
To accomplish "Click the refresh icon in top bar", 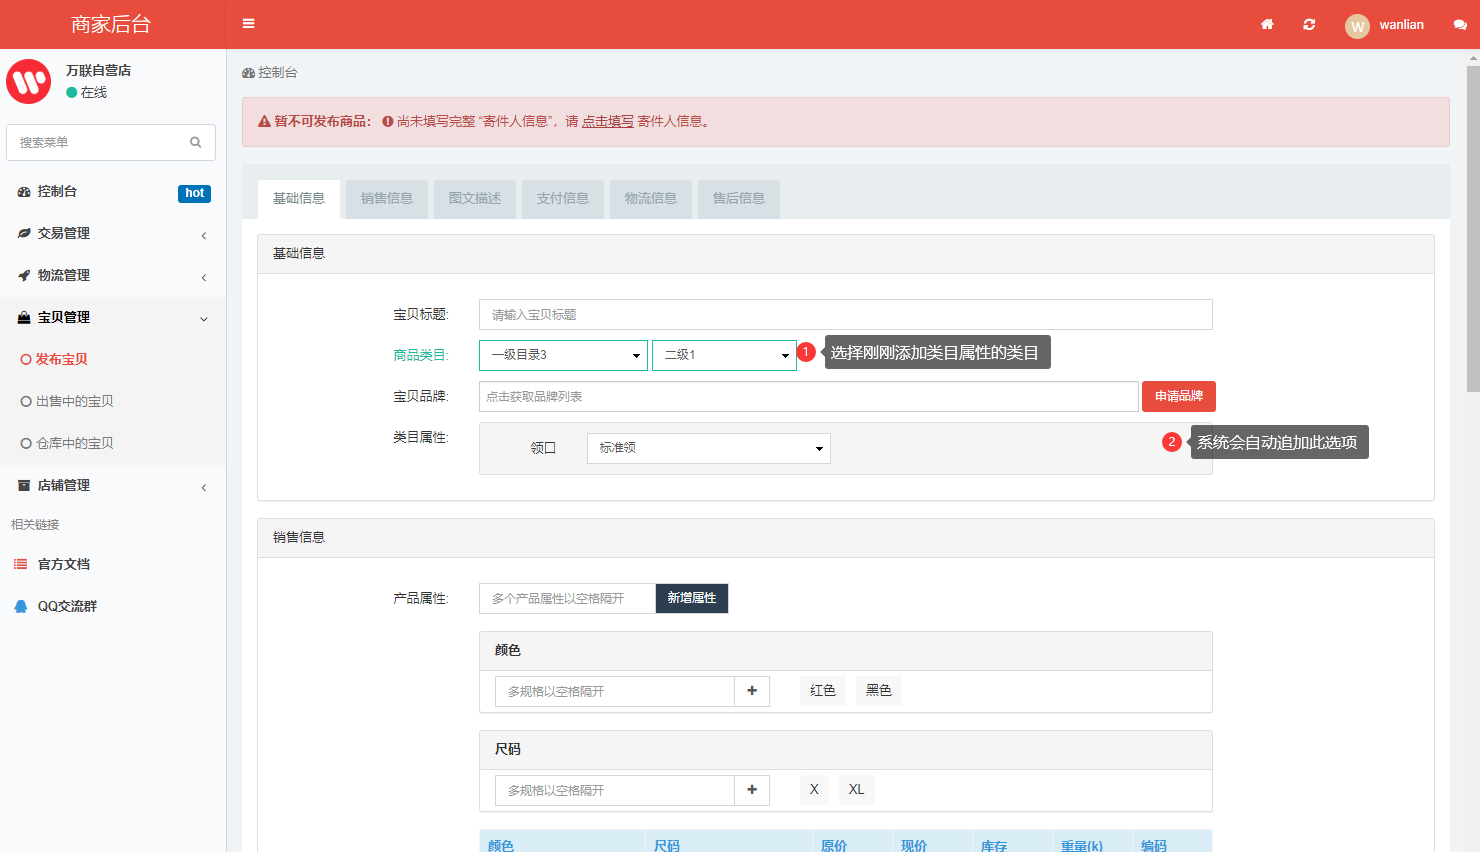I will (1309, 25).
